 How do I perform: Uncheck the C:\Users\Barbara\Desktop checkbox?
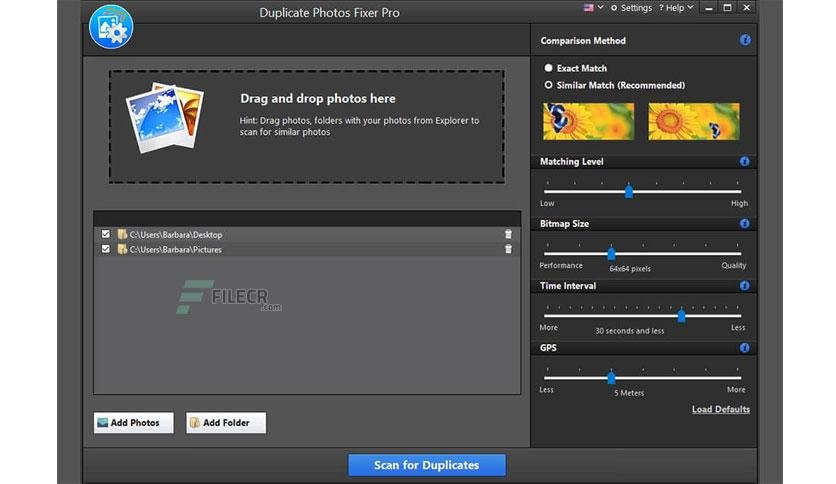click(106, 234)
